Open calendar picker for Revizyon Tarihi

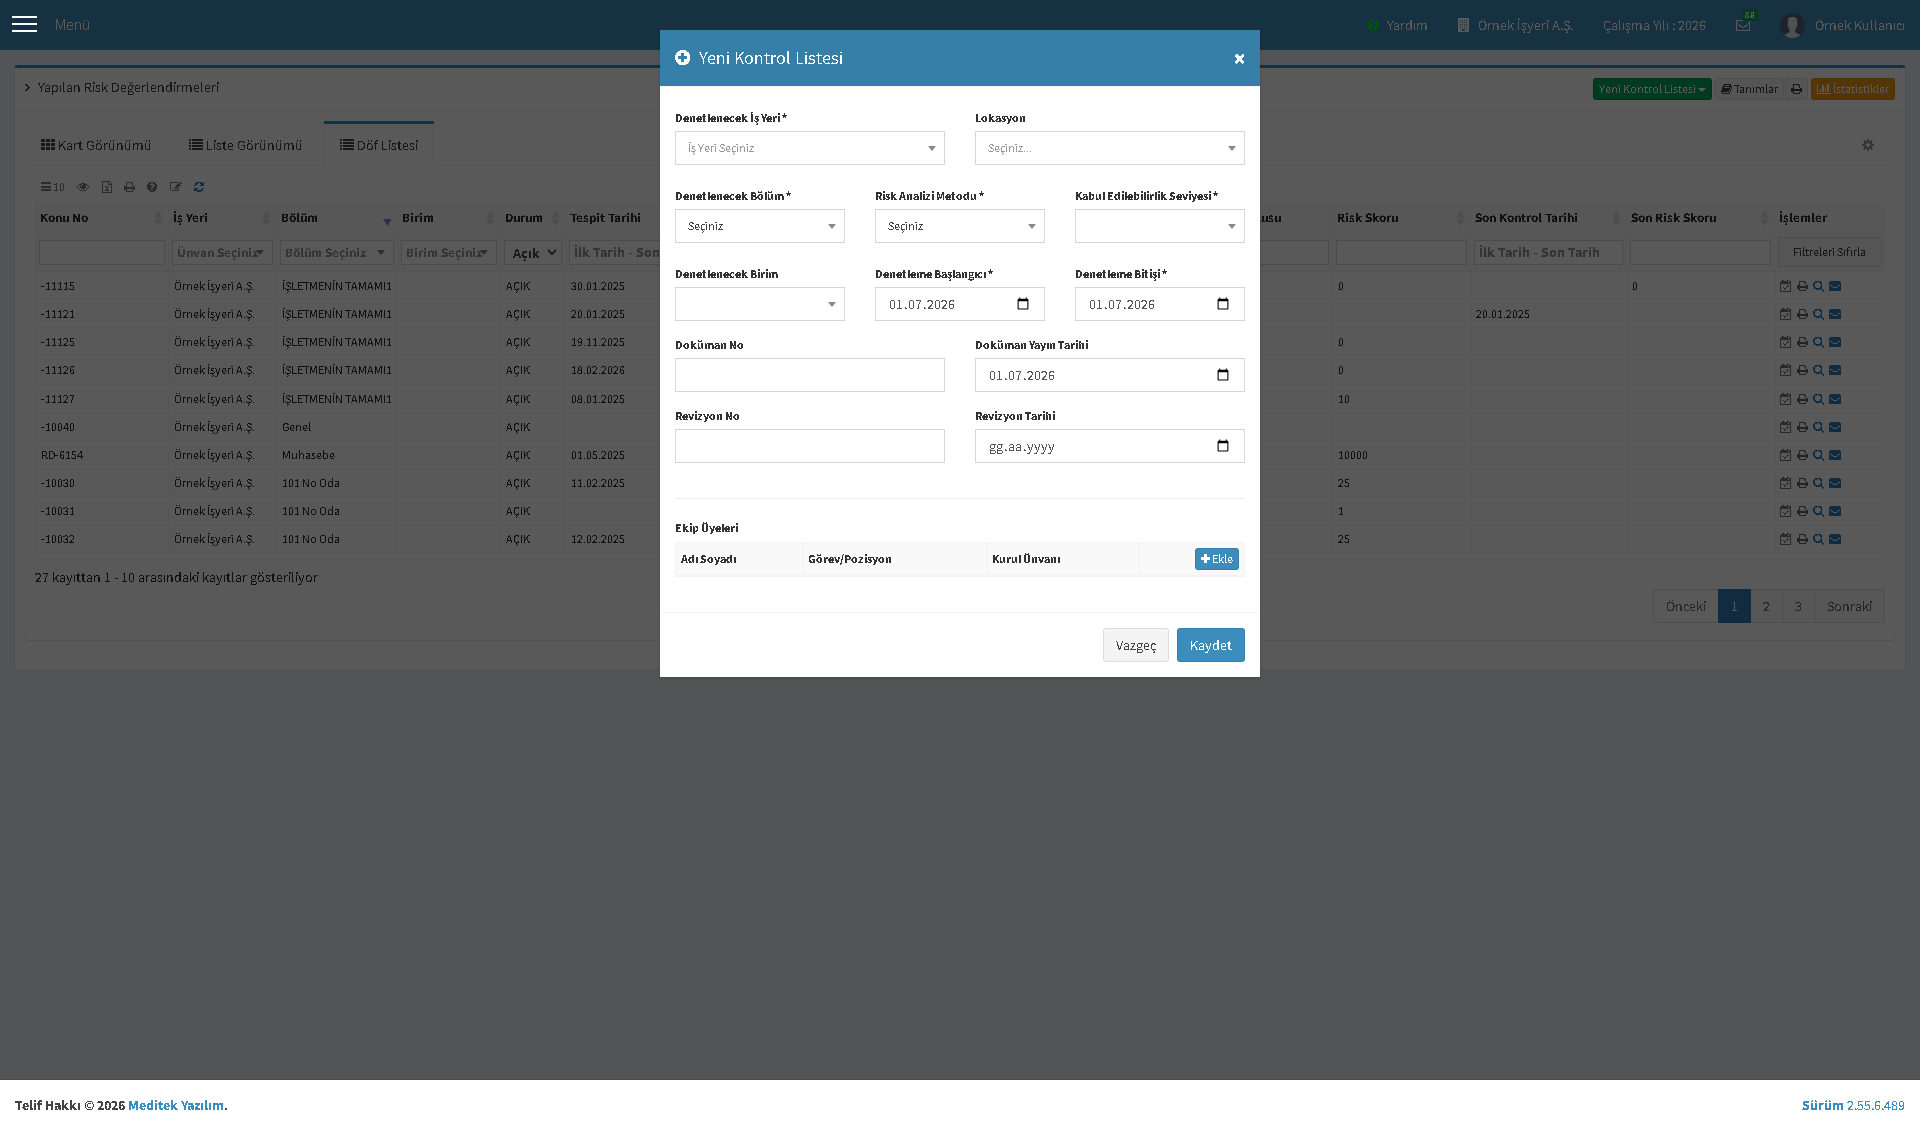tap(1222, 446)
